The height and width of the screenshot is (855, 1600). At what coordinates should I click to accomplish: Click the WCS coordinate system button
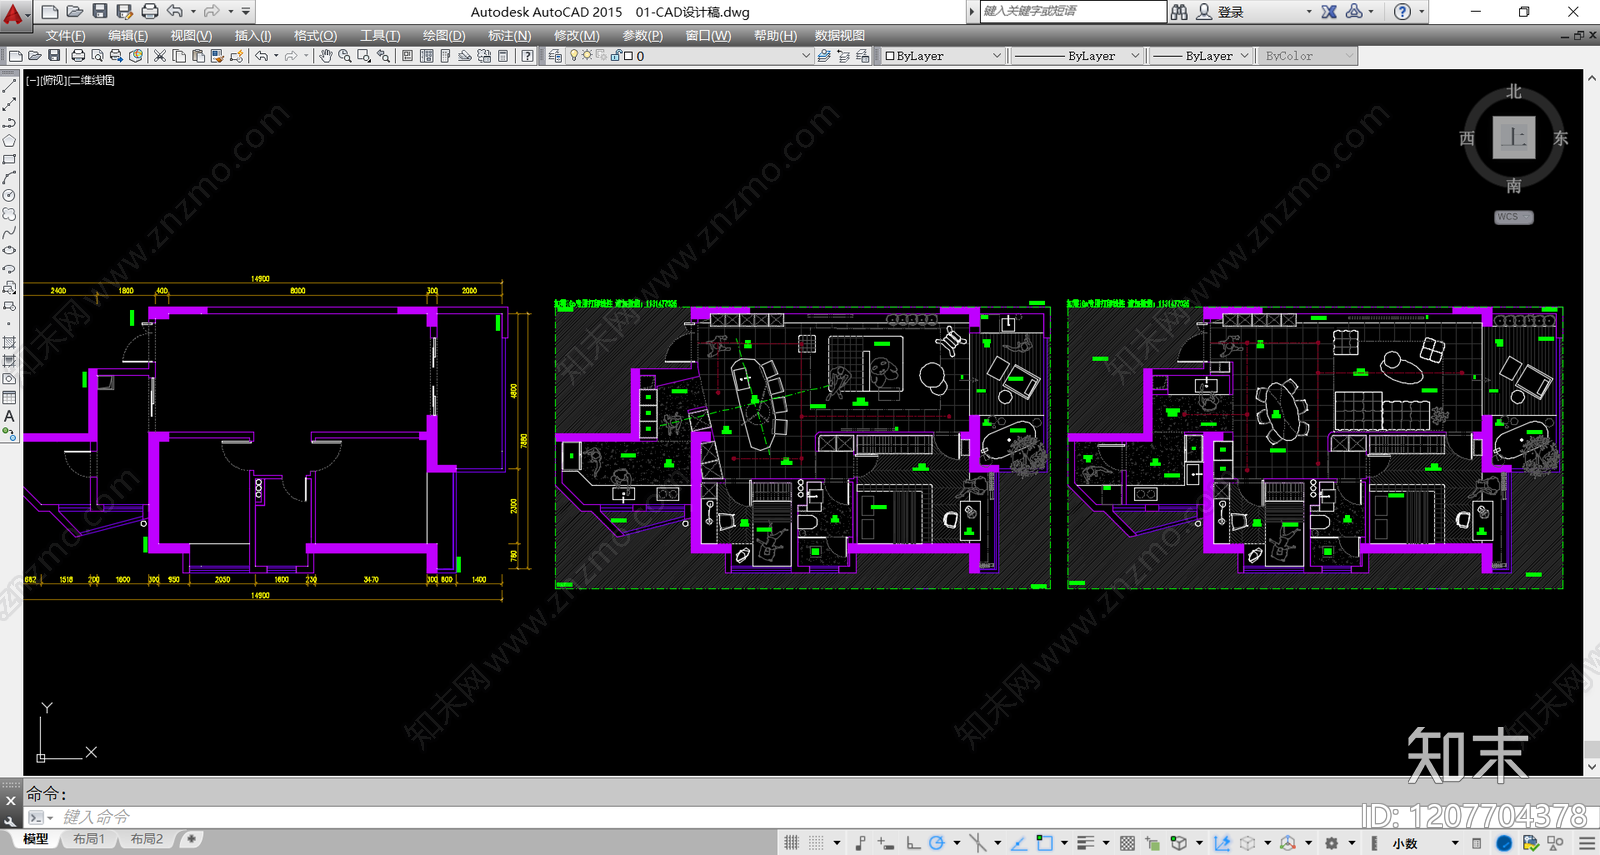tap(1513, 217)
